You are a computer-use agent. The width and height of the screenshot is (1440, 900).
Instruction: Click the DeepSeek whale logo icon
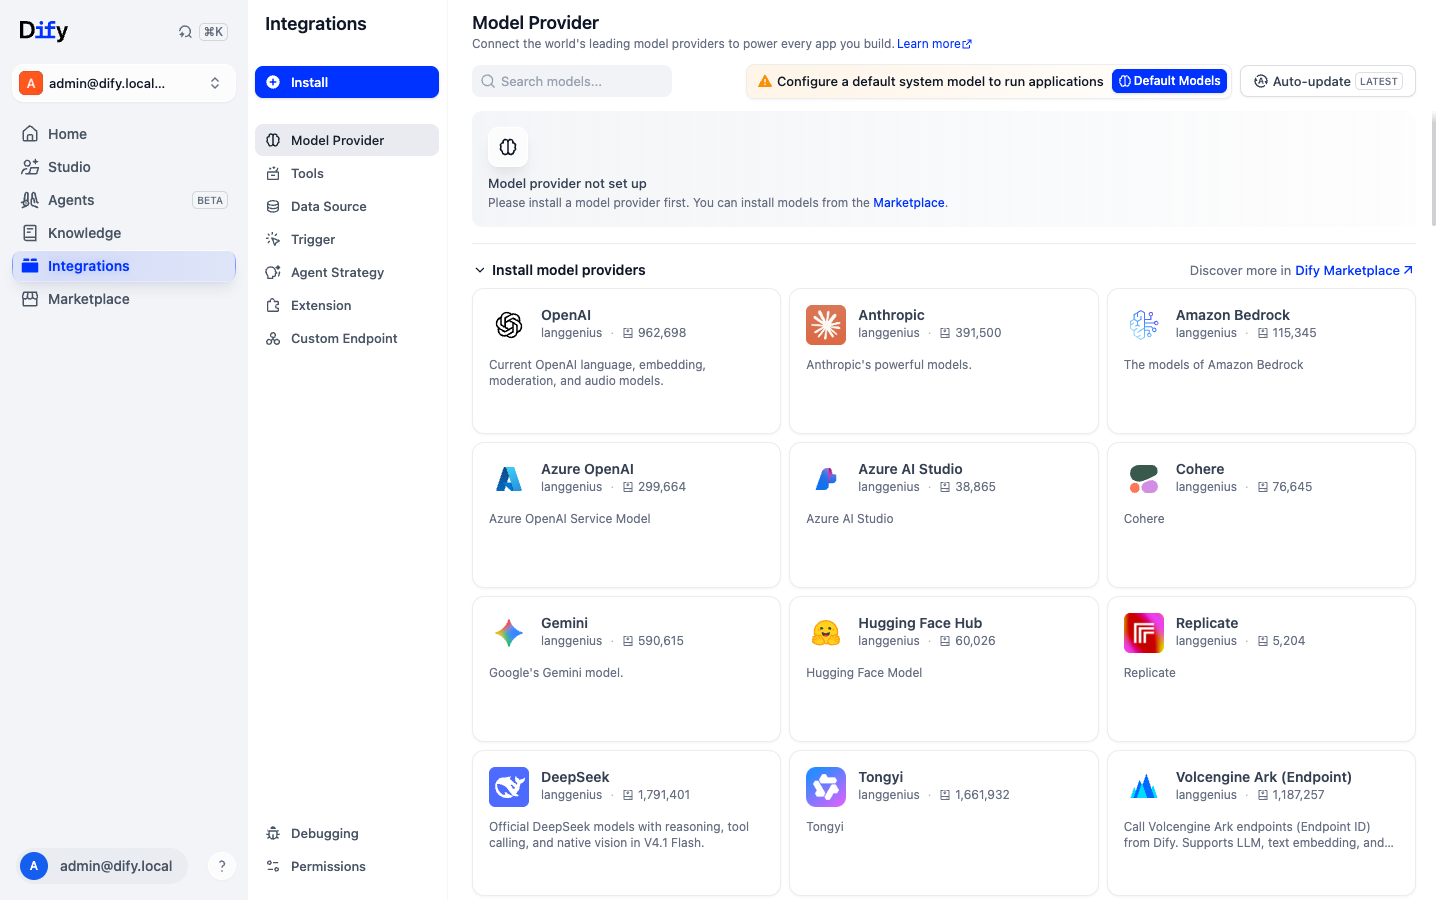pos(509,787)
